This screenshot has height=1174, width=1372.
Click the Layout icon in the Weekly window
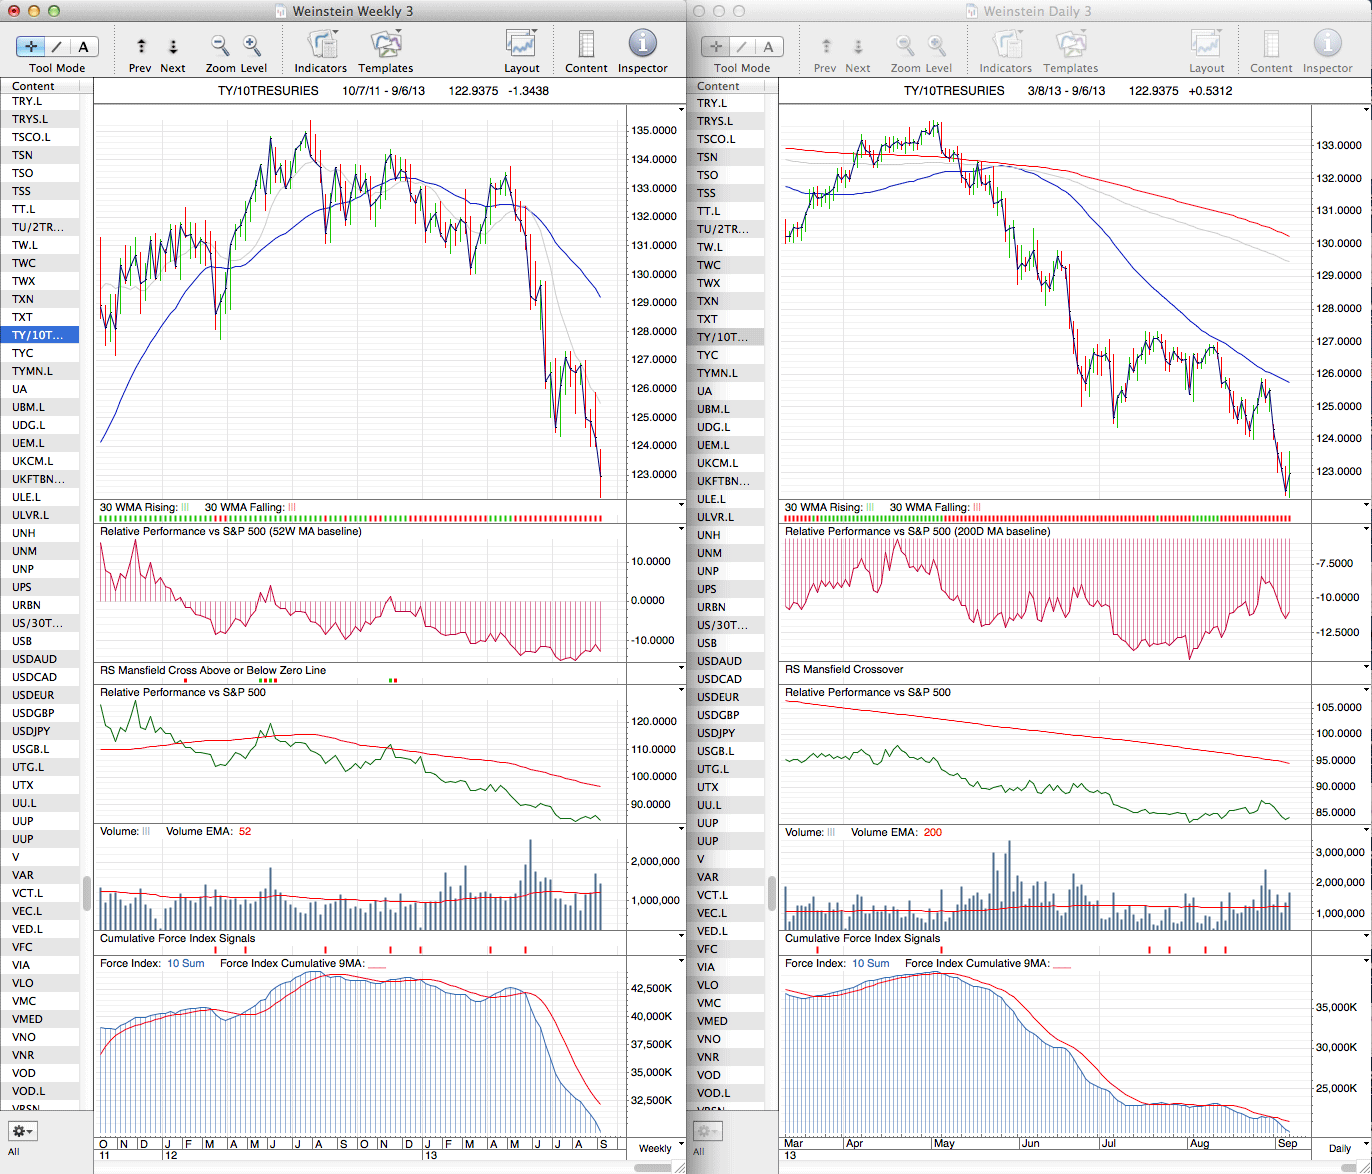point(521,46)
